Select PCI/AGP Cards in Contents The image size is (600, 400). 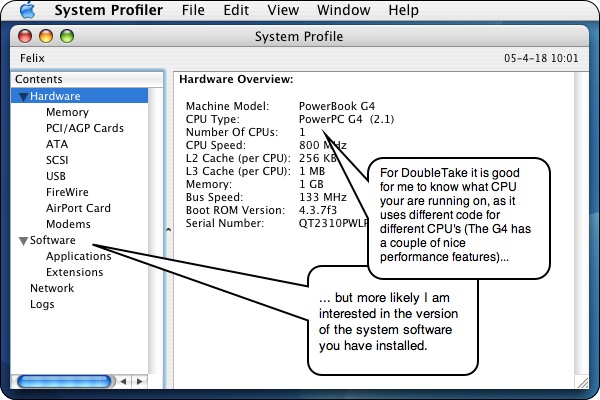85,128
